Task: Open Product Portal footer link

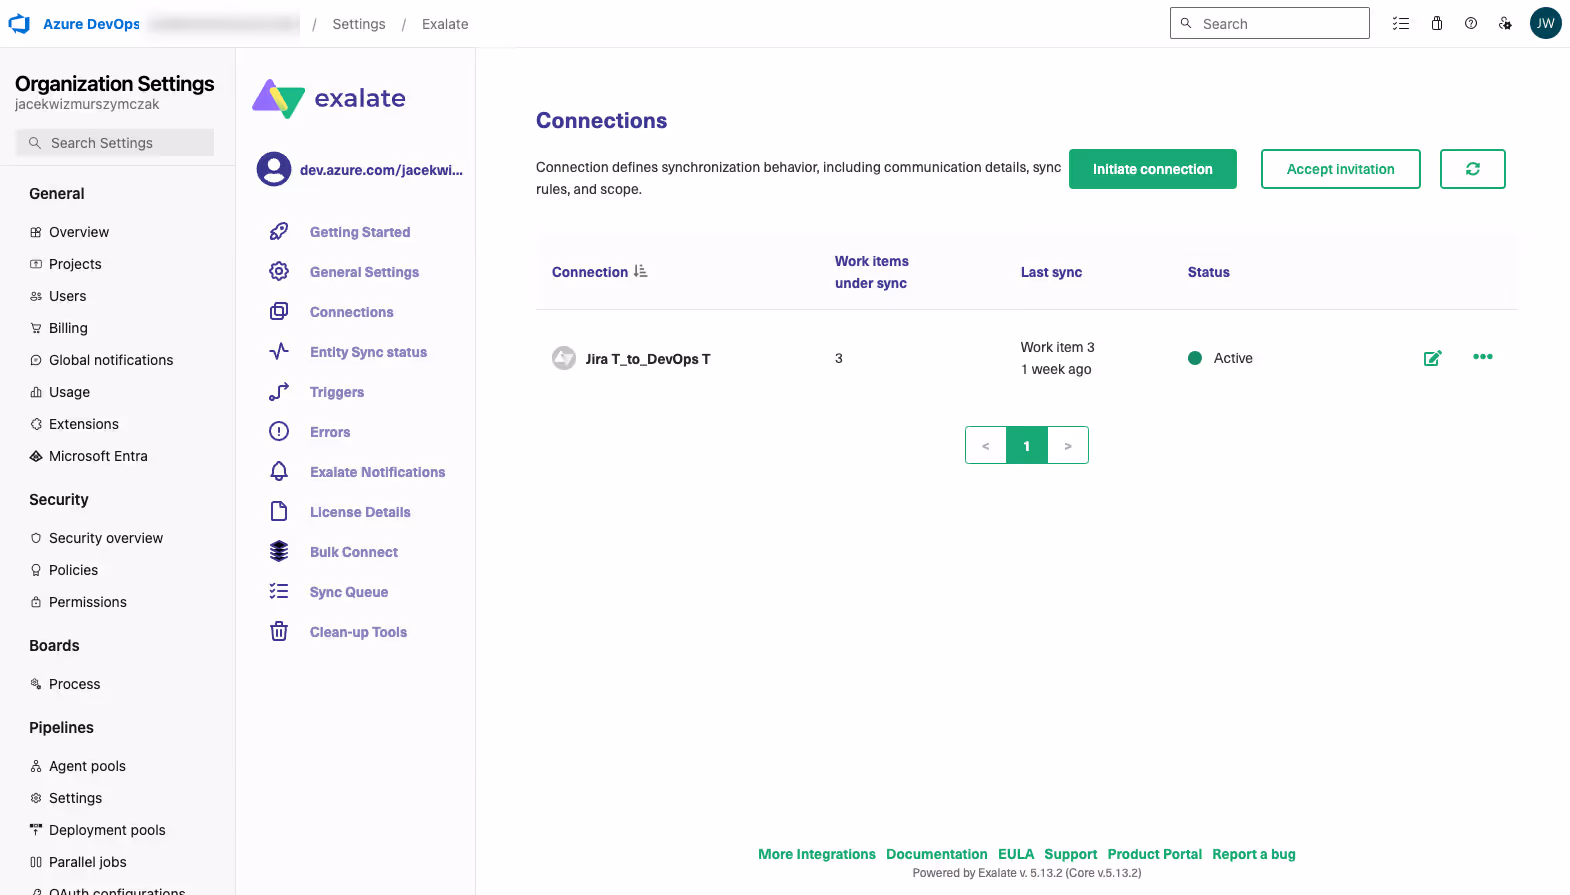Action: [x=1155, y=854]
